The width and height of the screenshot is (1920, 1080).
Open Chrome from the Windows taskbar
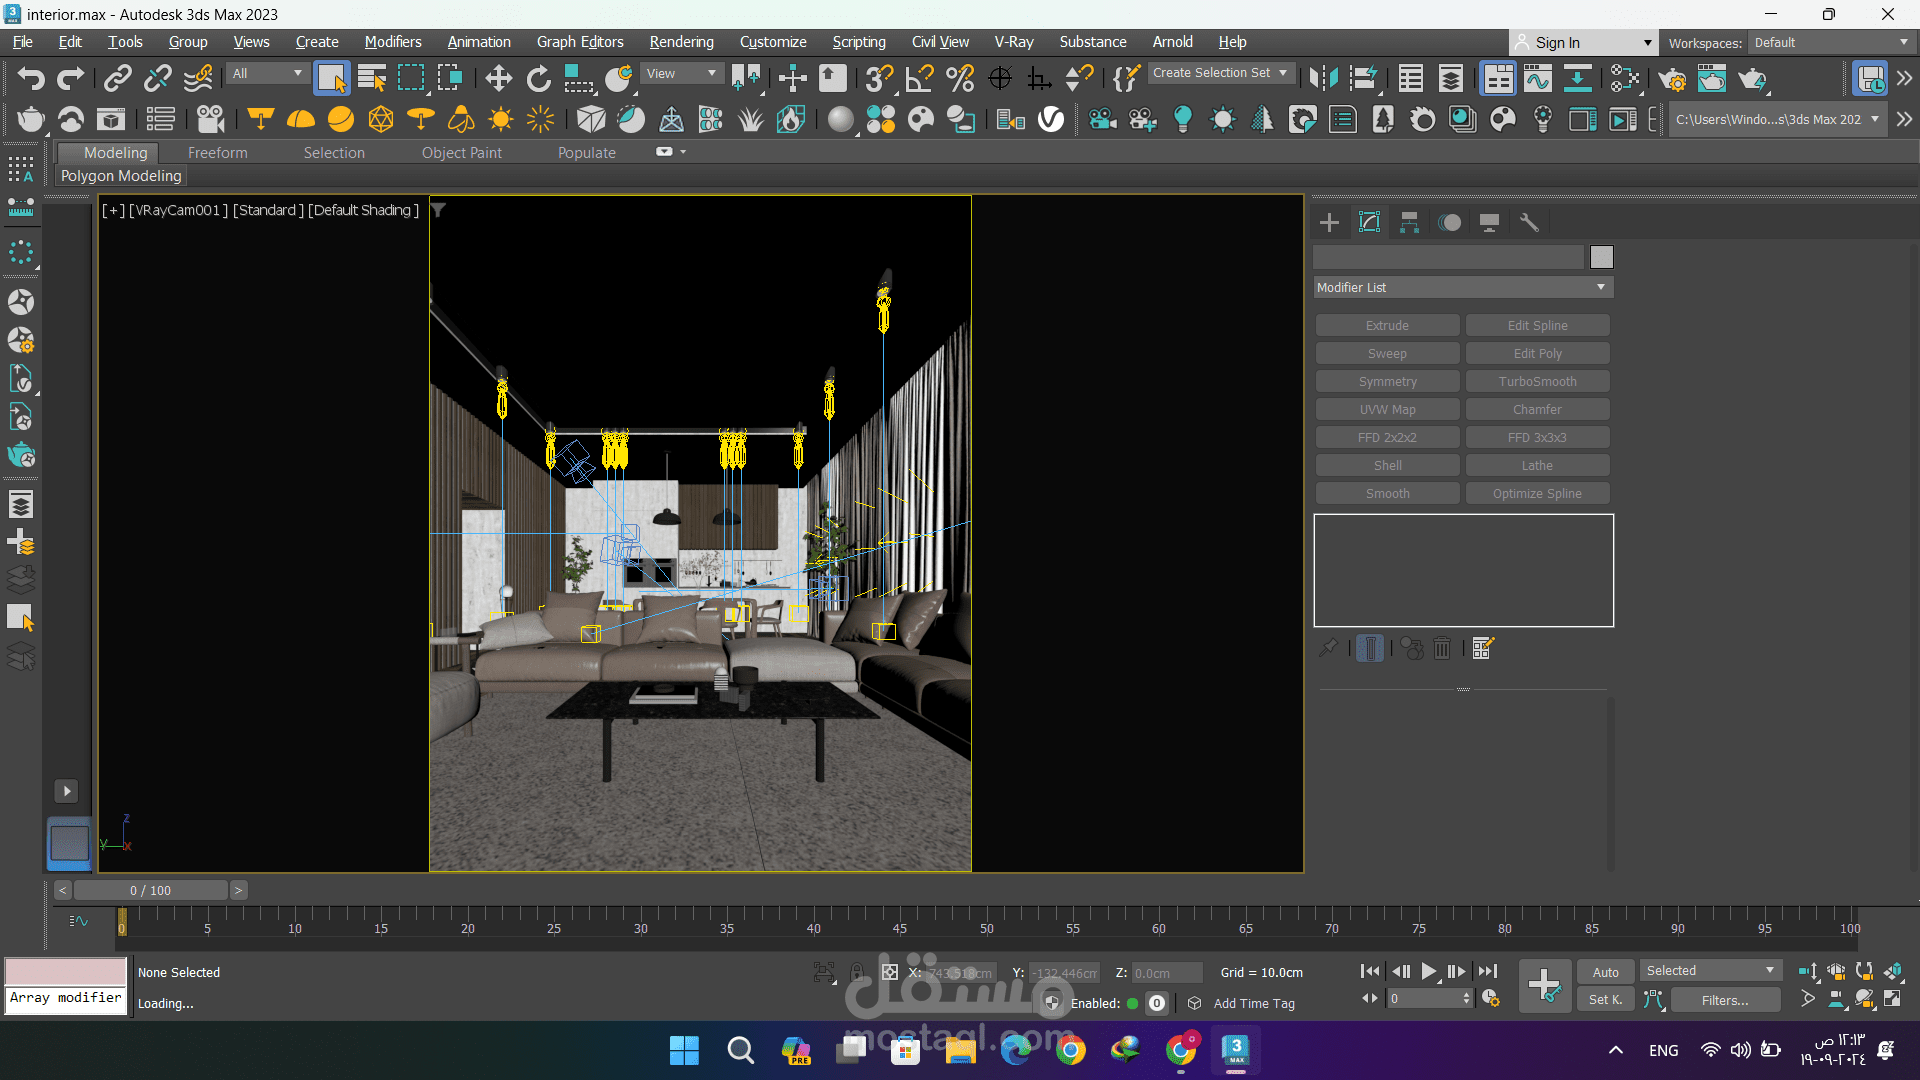[x=1070, y=1050]
